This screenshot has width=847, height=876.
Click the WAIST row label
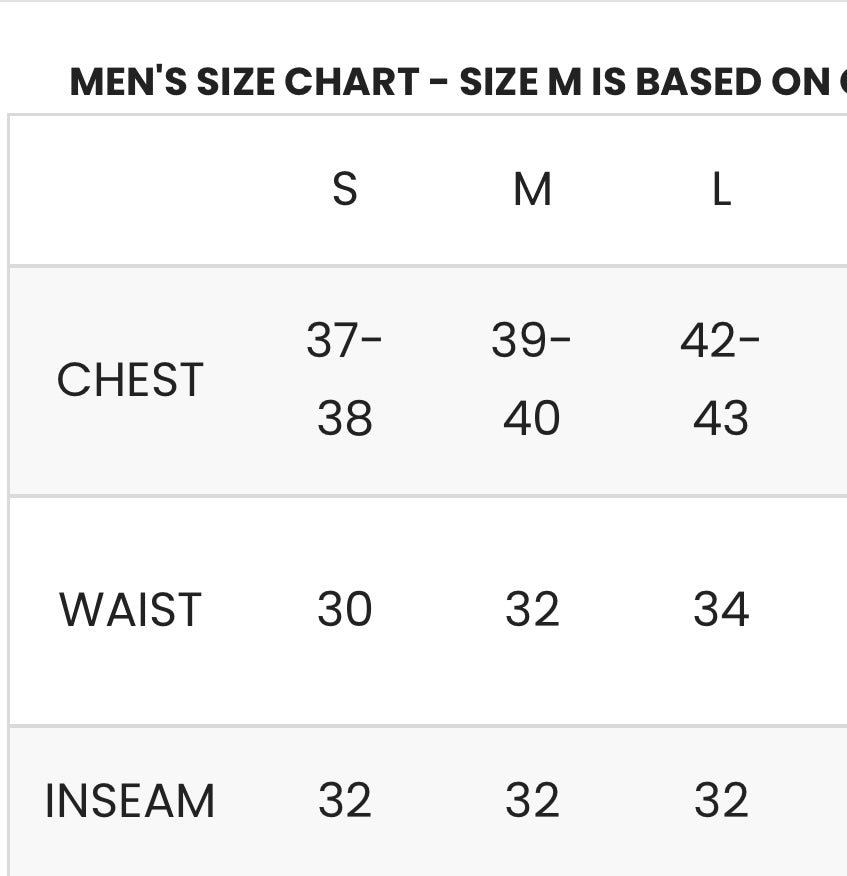(130, 610)
